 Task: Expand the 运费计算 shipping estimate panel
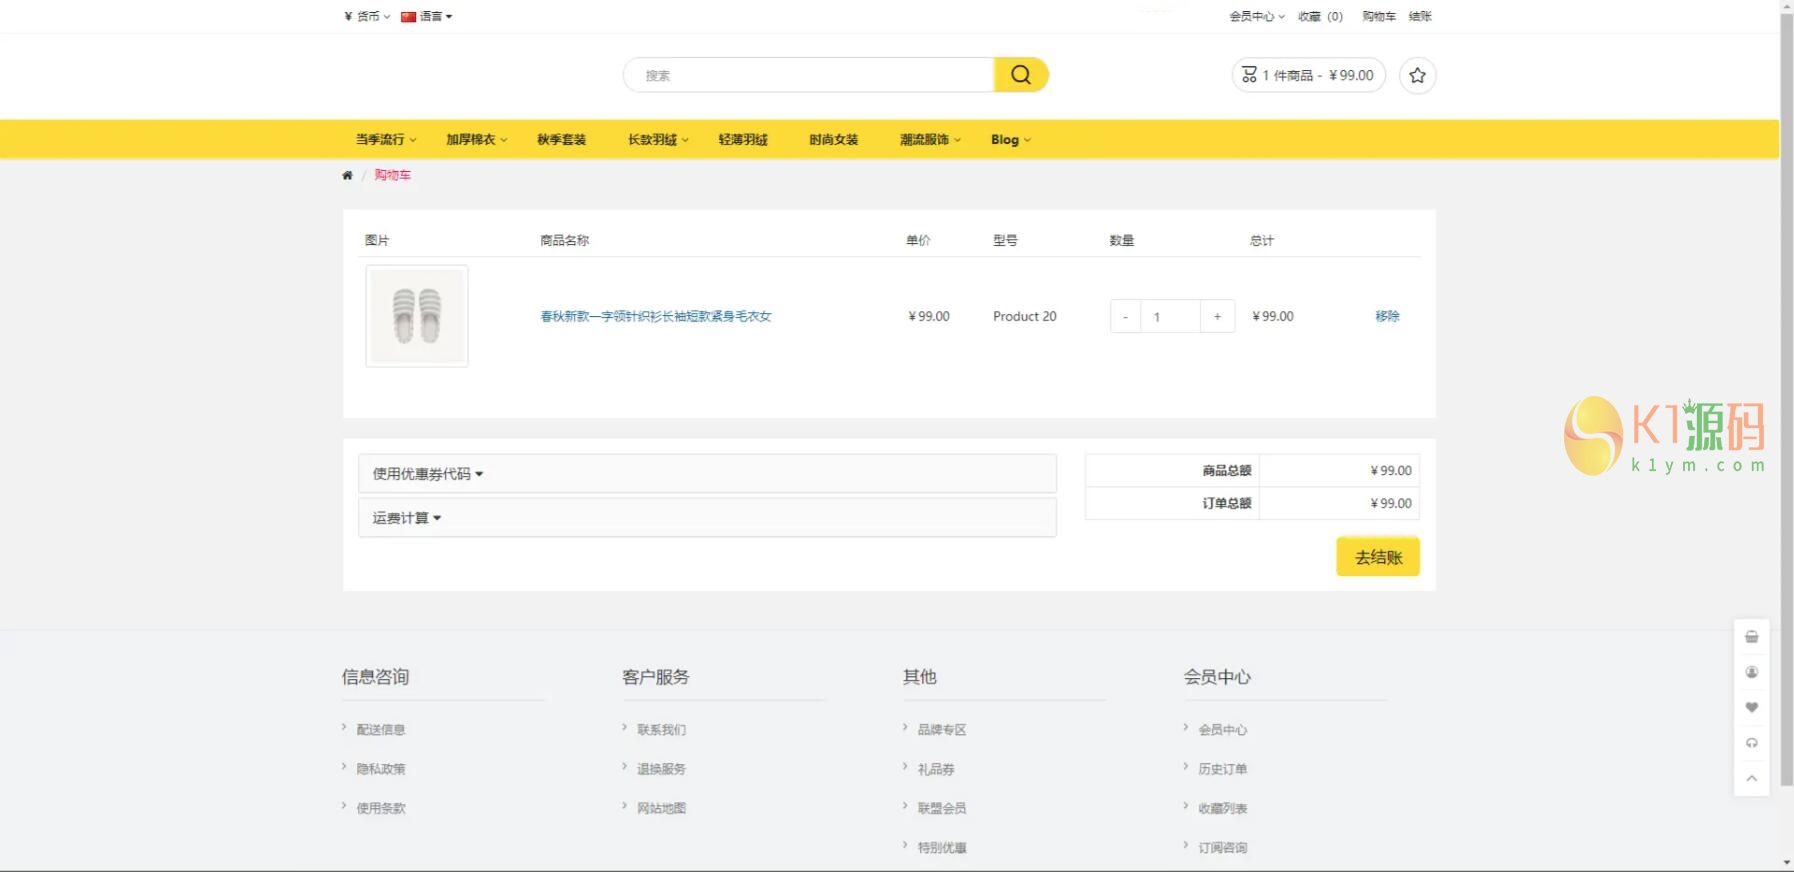pyautogui.click(x=407, y=518)
